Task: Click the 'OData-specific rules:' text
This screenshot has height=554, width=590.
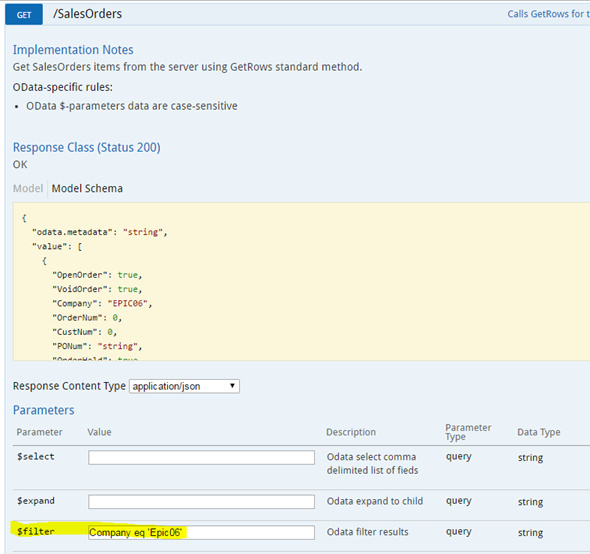Action: click(62, 87)
